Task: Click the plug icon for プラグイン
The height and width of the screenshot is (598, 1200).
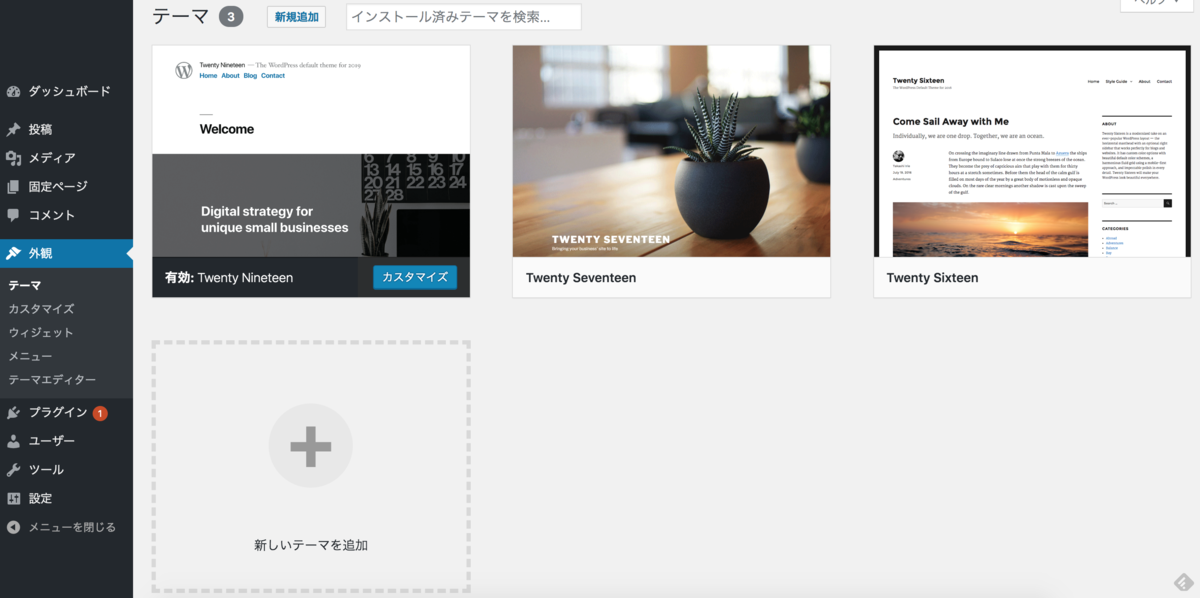Action: [14, 412]
